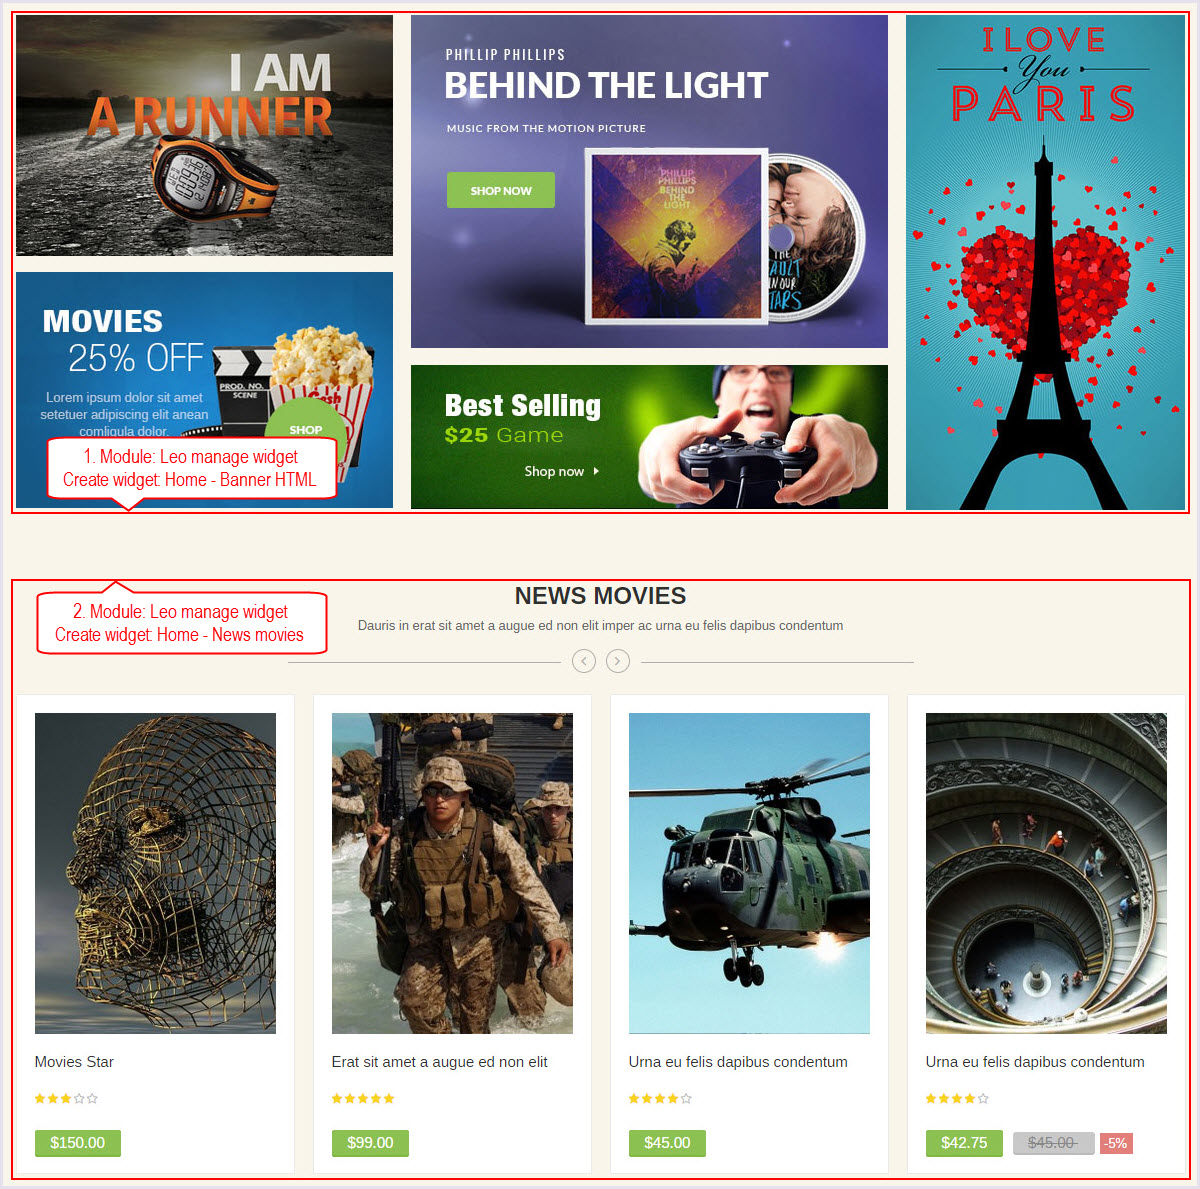This screenshot has height=1189, width=1200.
Task: Click the -5% discount badge
Action: coord(1116,1143)
